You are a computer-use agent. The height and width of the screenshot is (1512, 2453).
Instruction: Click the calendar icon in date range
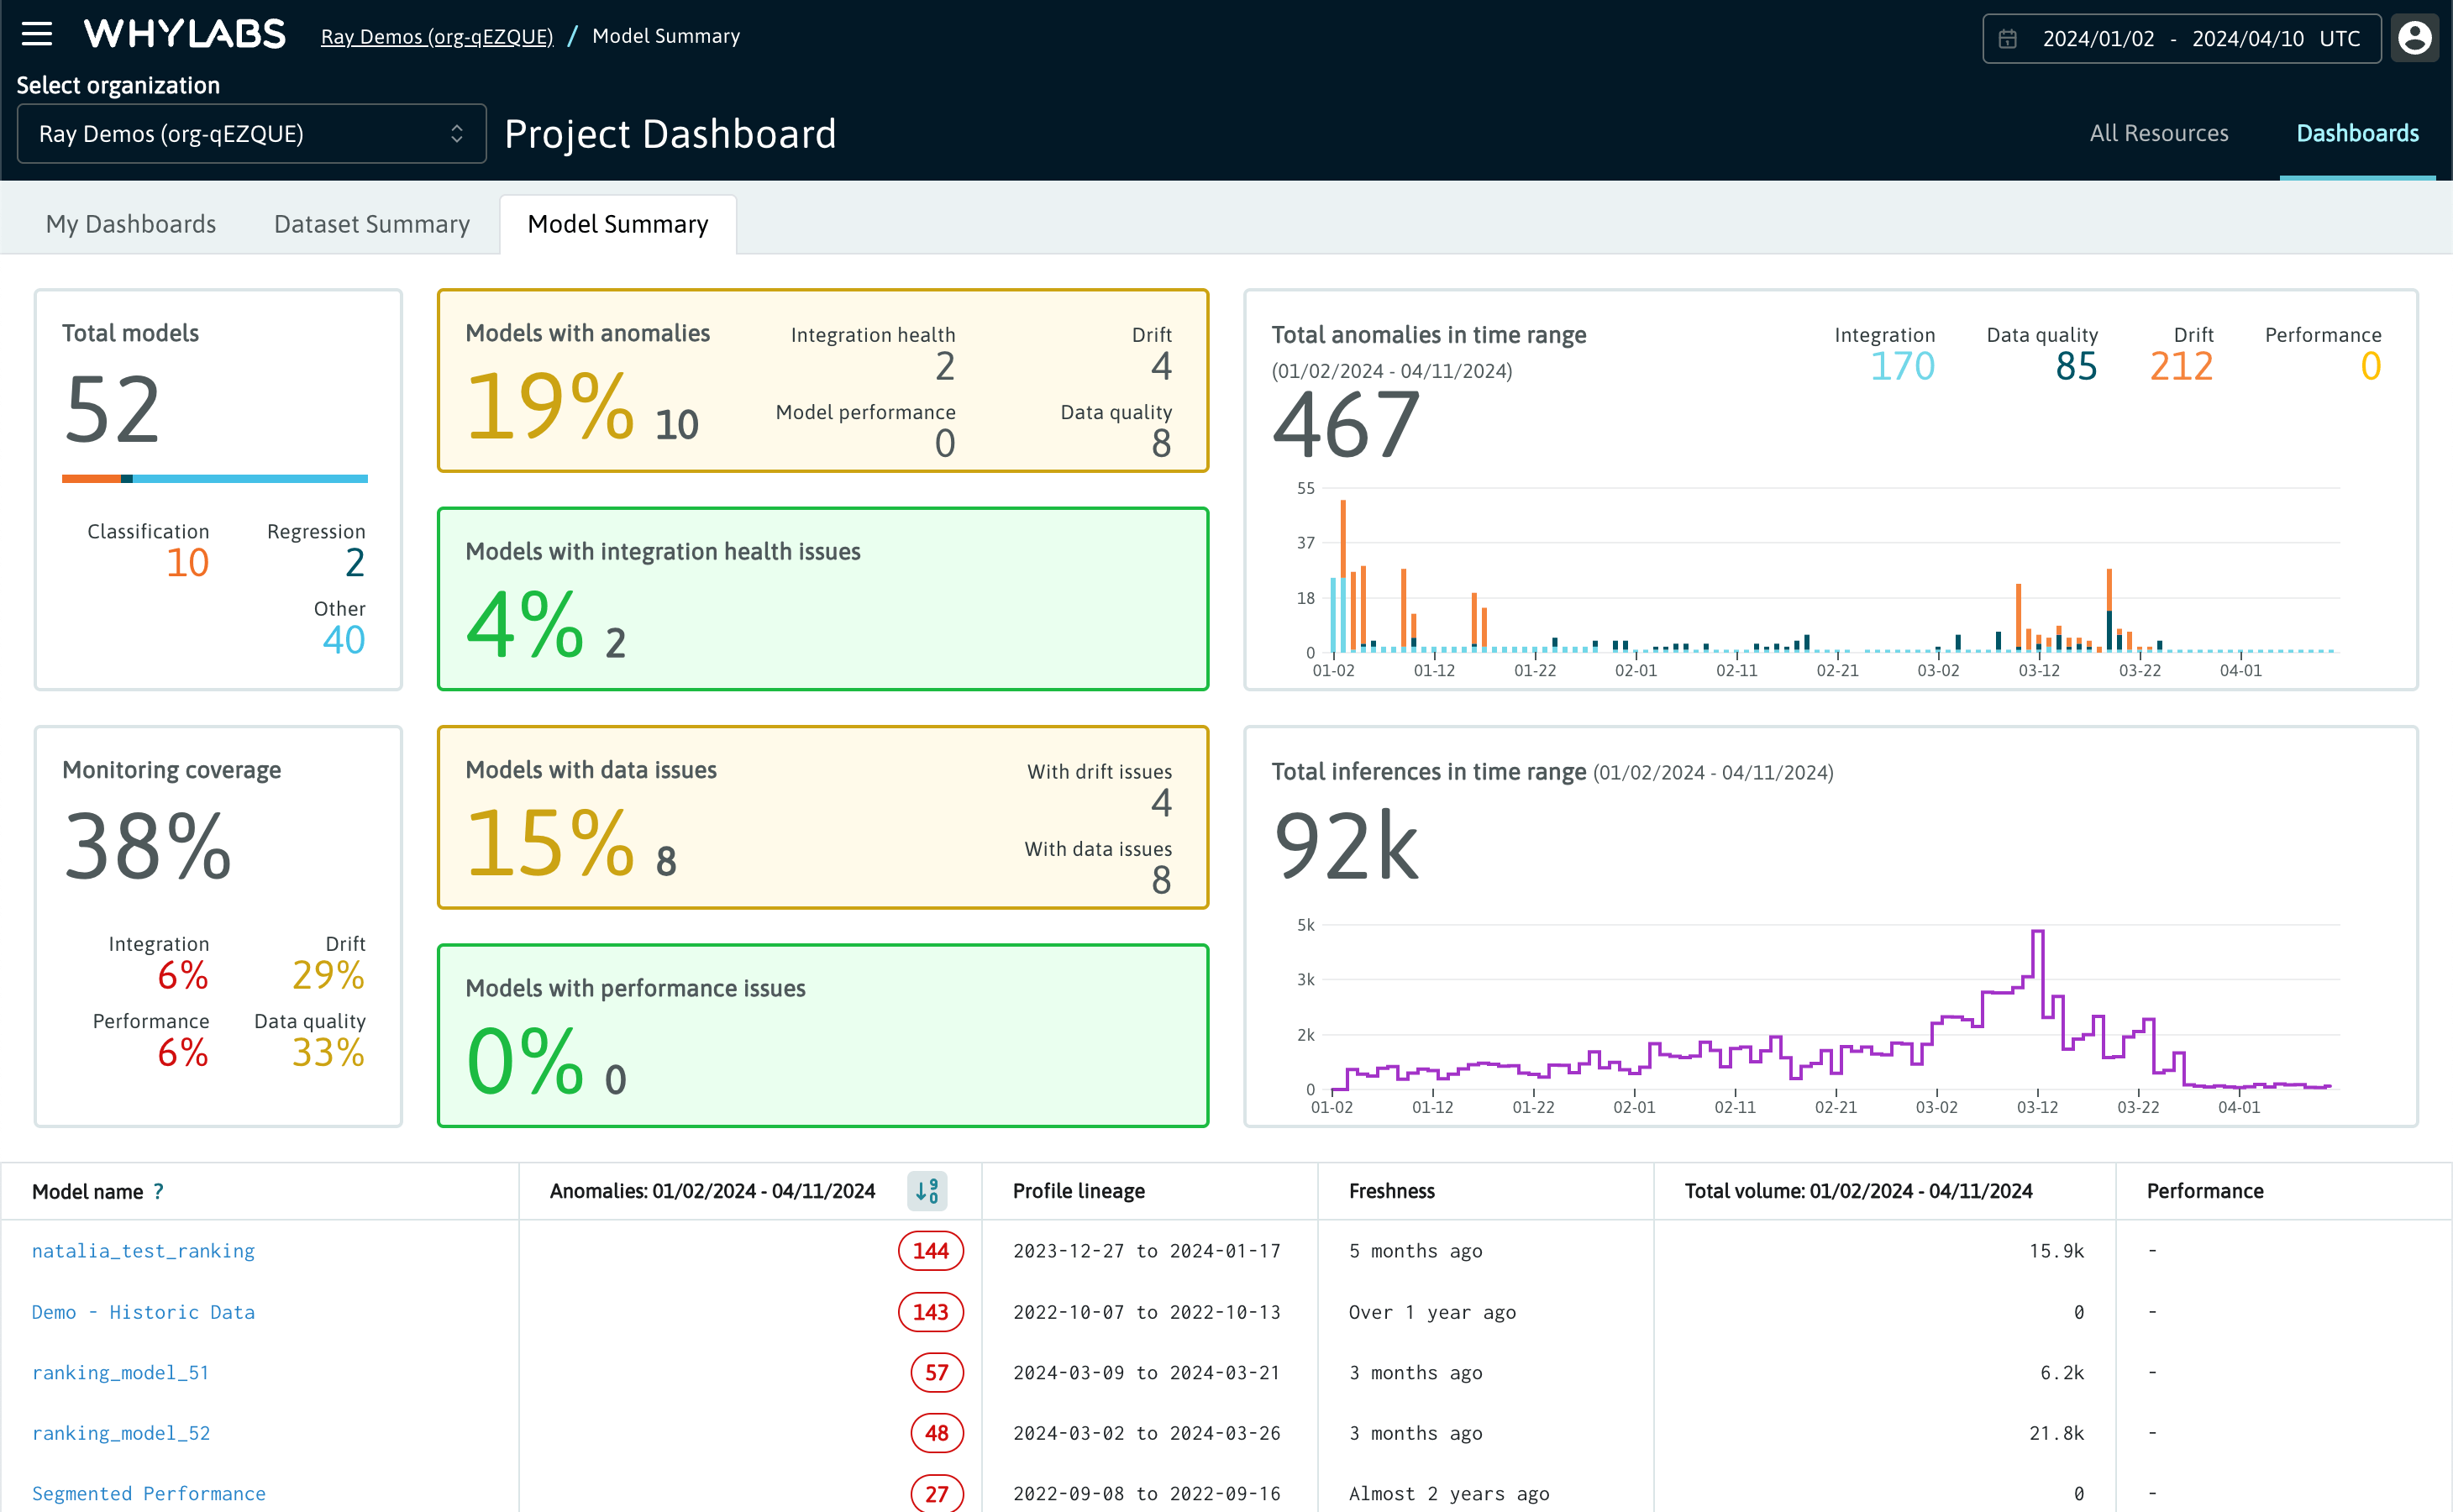[2007, 39]
